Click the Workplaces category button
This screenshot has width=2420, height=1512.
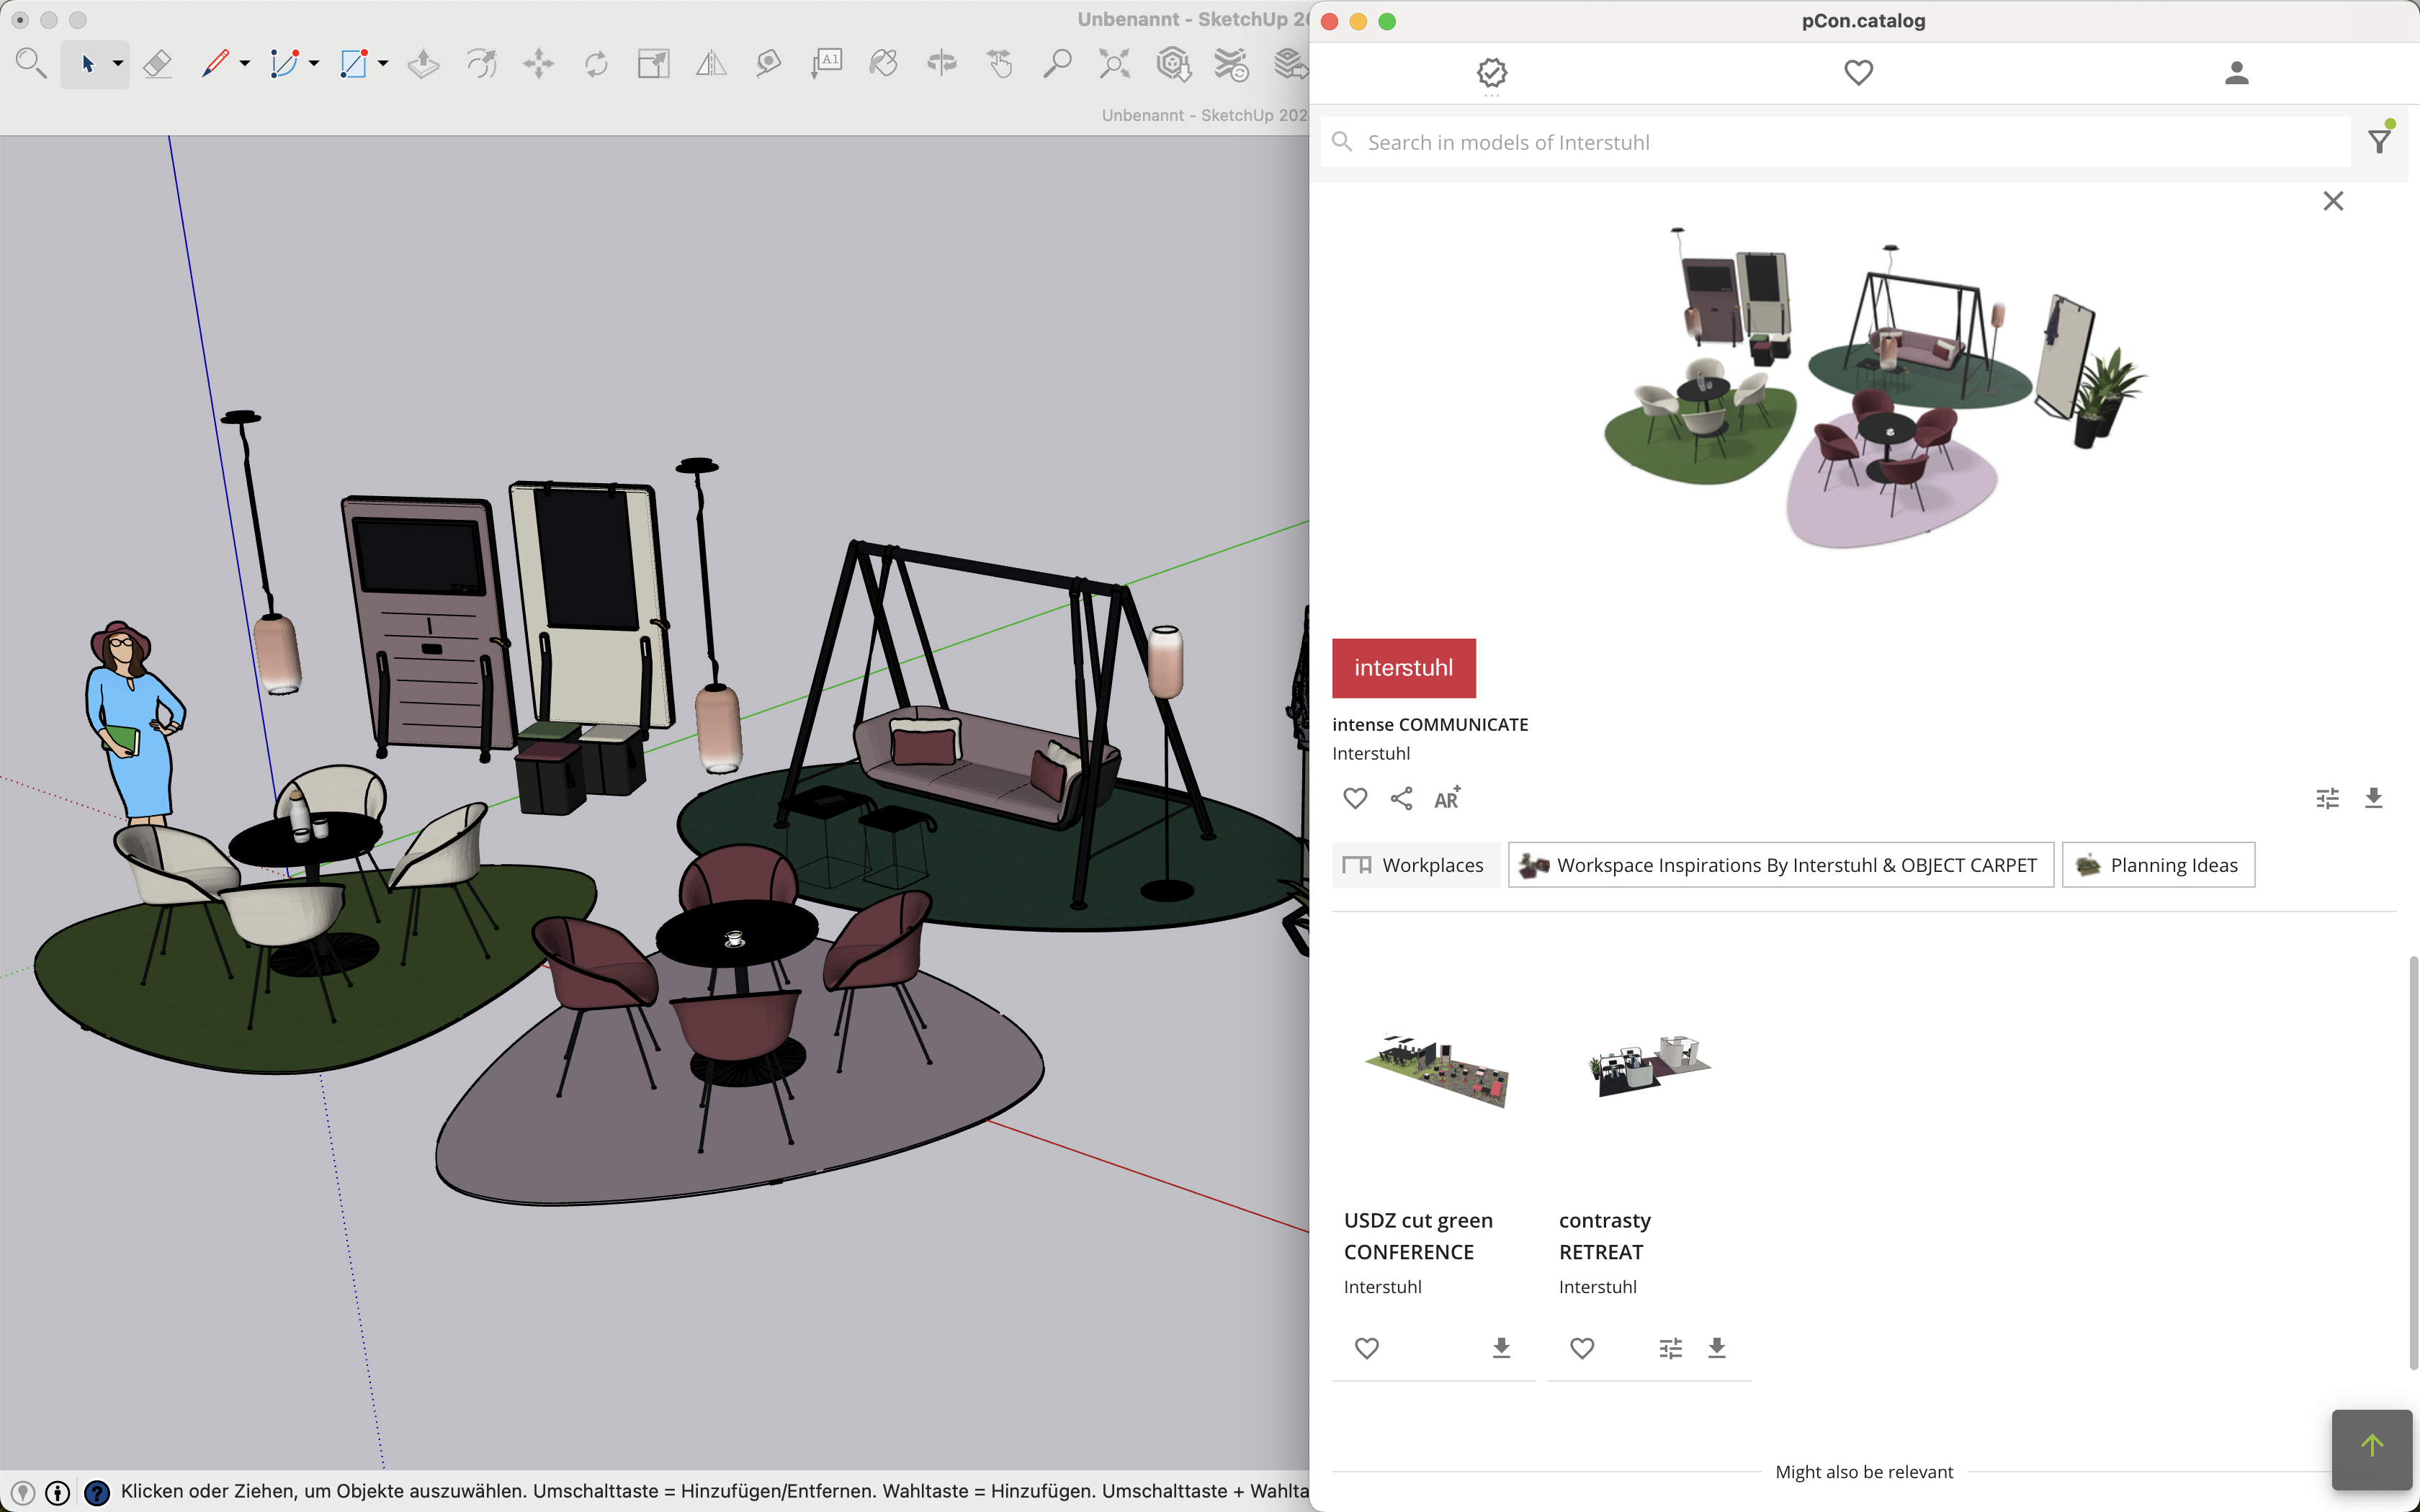[1414, 865]
